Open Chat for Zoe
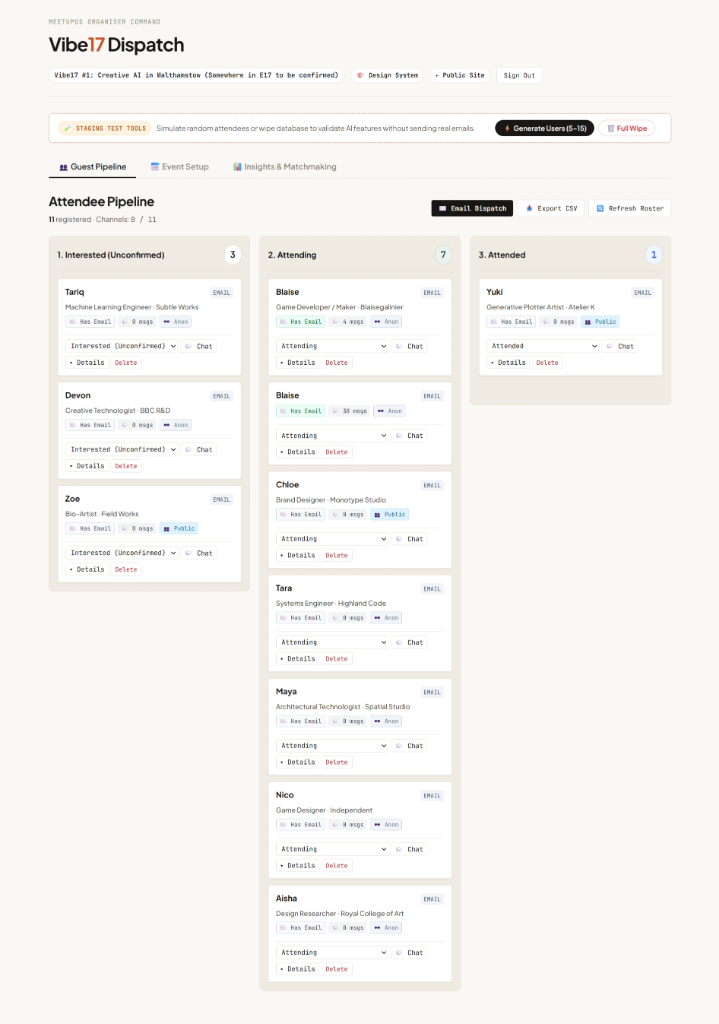This screenshot has width=719, height=1024. pyautogui.click(x=199, y=552)
